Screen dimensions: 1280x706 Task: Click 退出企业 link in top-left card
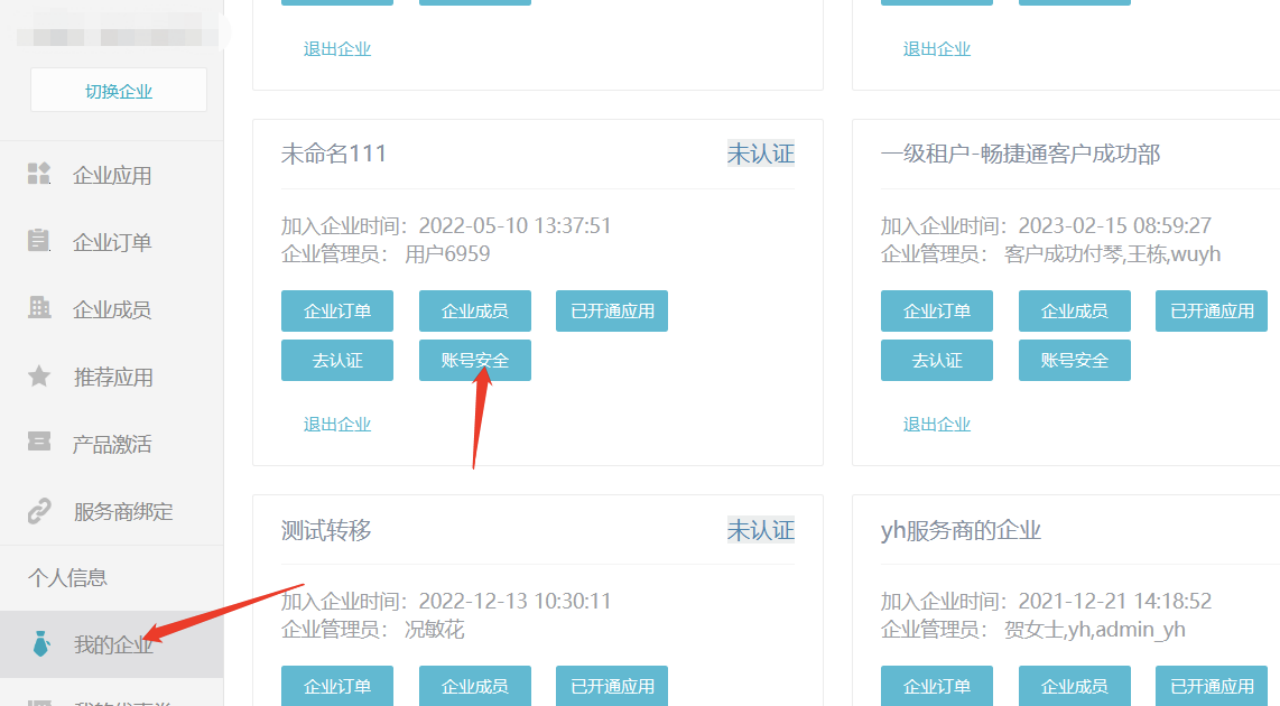337,48
